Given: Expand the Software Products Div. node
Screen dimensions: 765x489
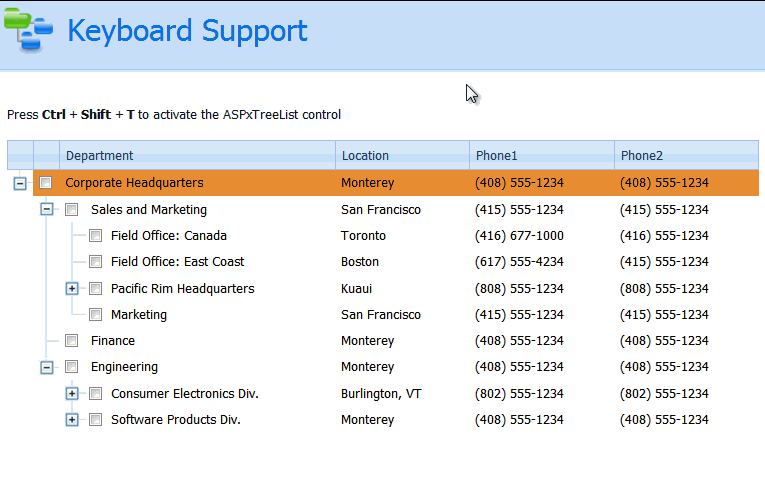Looking at the screenshot, I should tap(72, 420).
